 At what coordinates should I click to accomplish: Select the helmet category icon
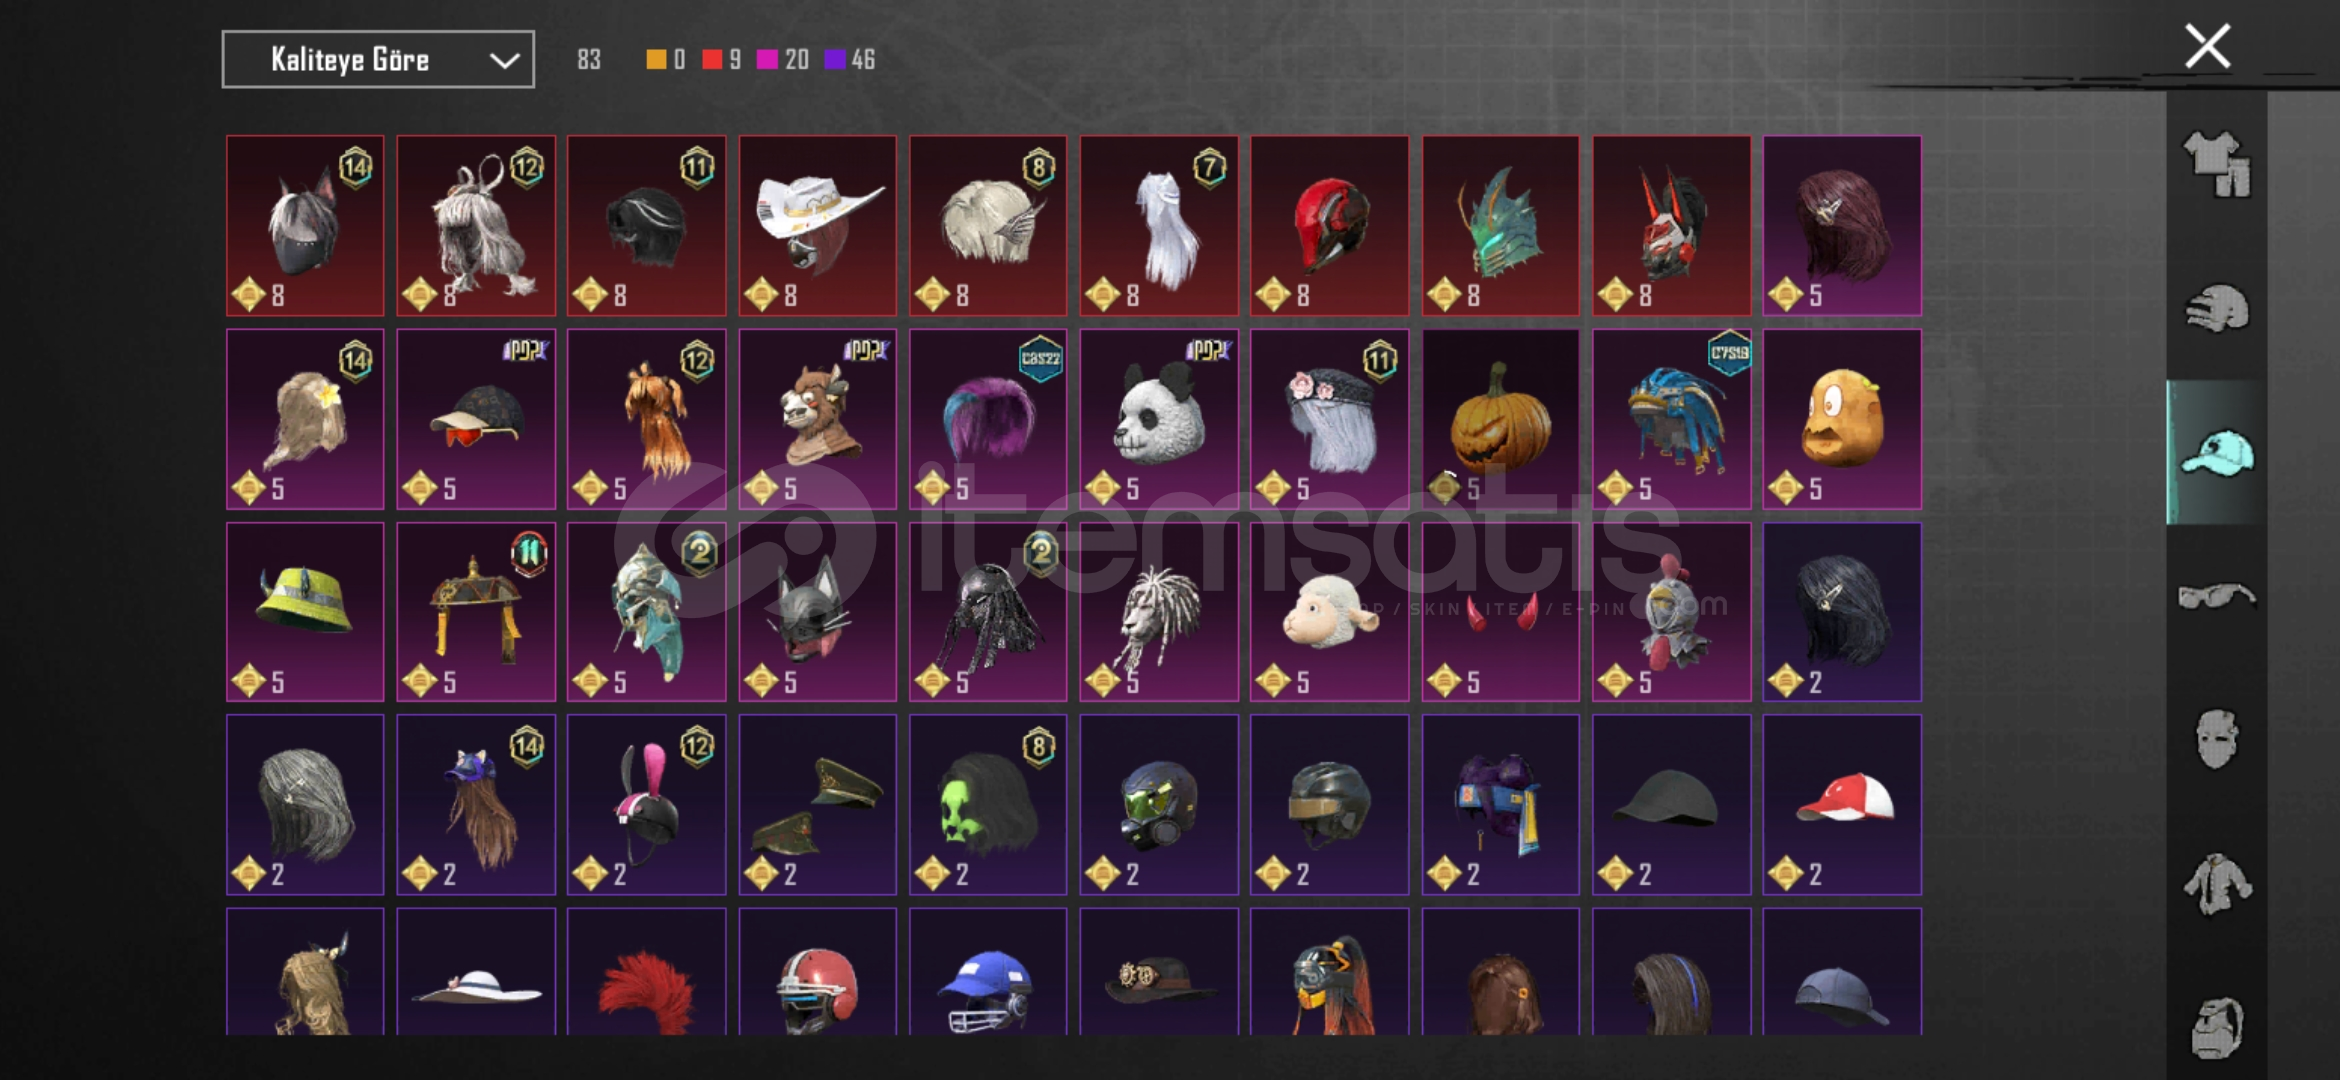[2216, 309]
